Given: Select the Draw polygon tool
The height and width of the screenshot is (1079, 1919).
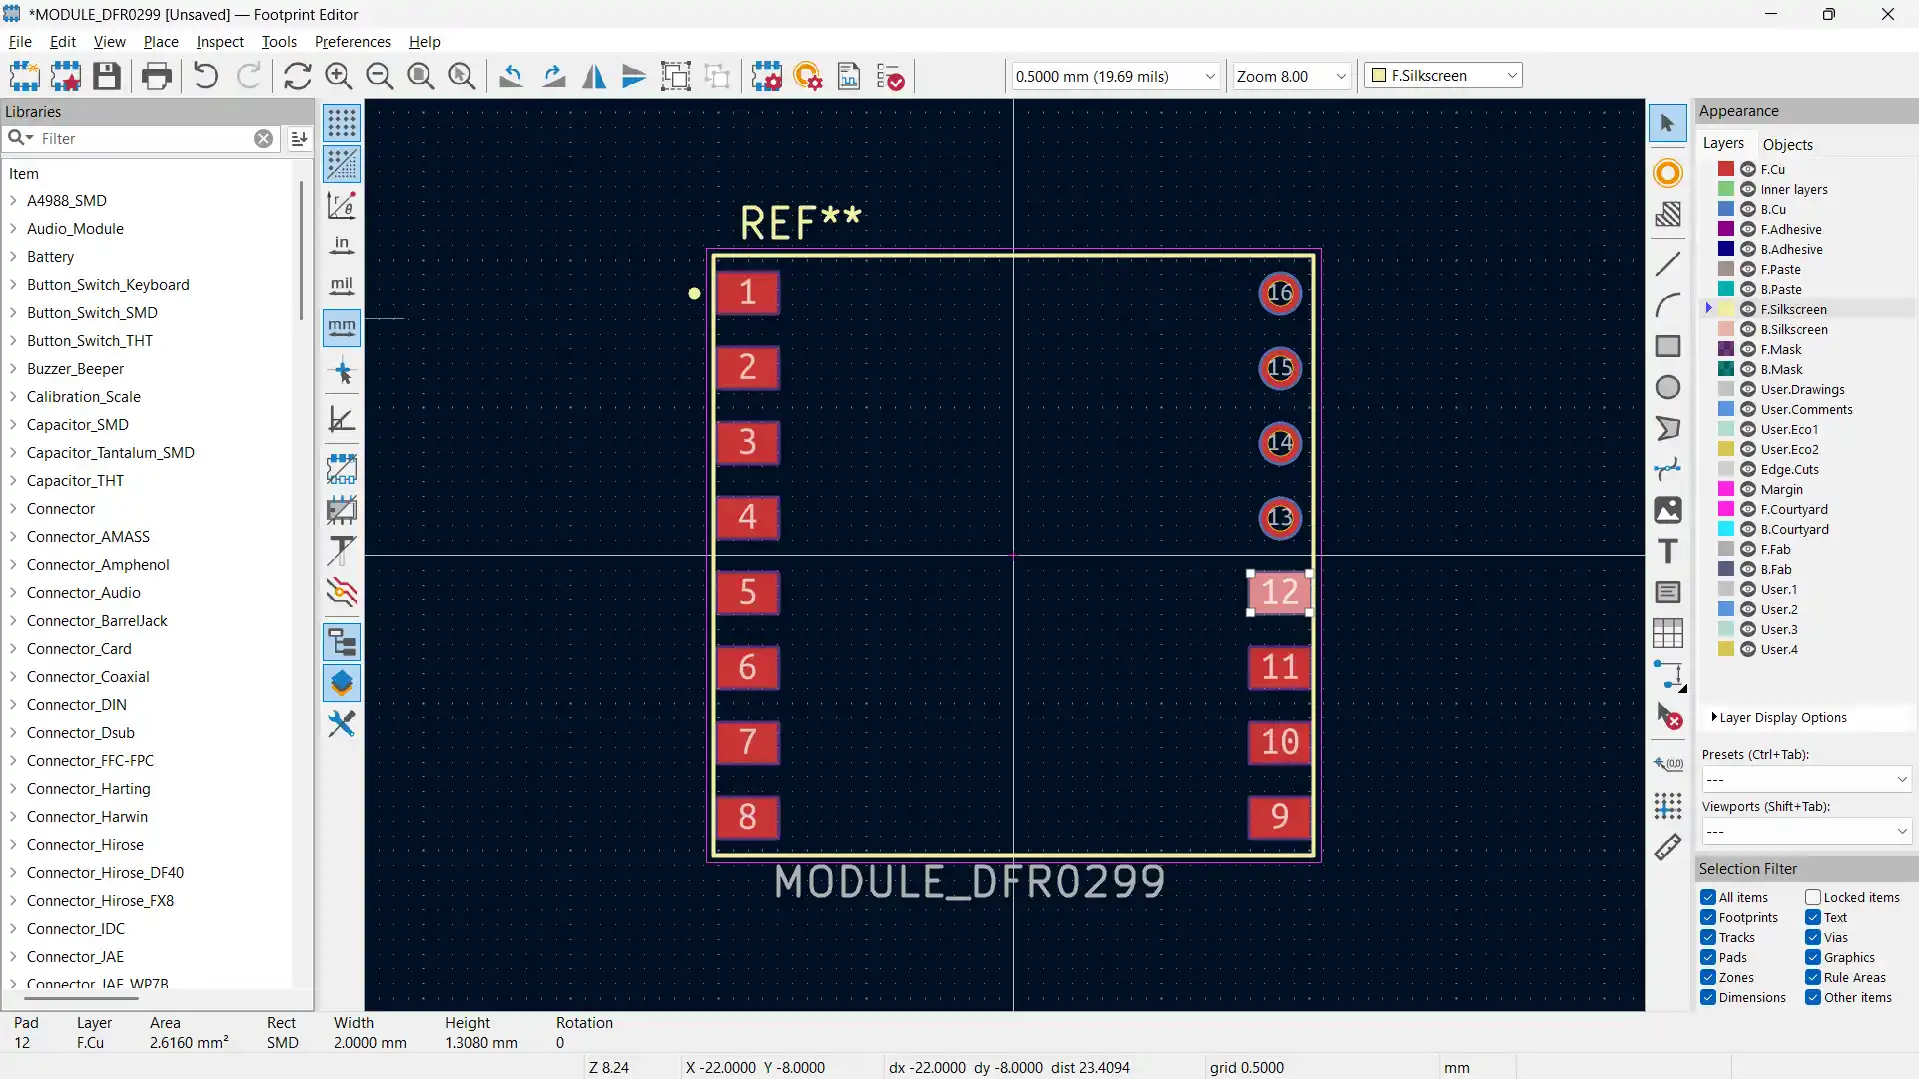Looking at the screenshot, I should pos(1667,428).
